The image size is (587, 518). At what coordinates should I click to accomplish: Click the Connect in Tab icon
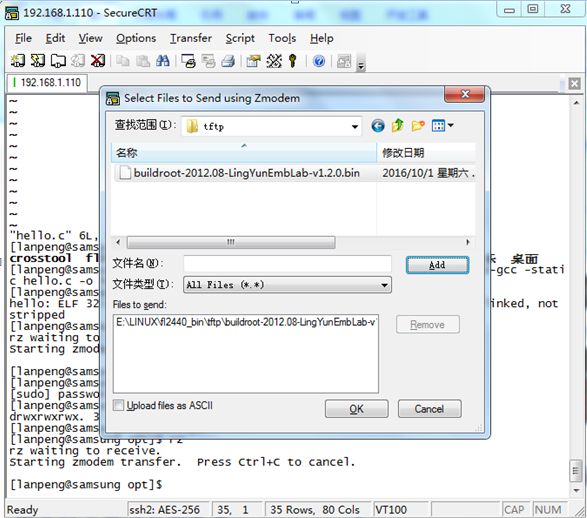pos(58,60)
